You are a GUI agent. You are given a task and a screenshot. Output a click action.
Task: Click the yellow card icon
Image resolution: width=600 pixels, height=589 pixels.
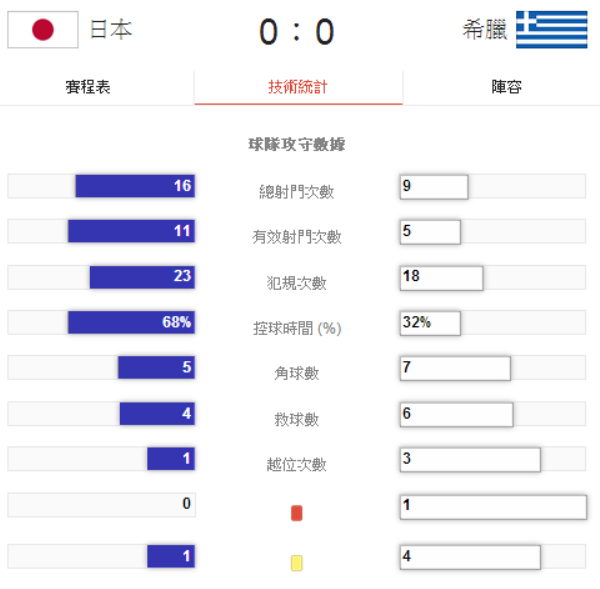296,563
